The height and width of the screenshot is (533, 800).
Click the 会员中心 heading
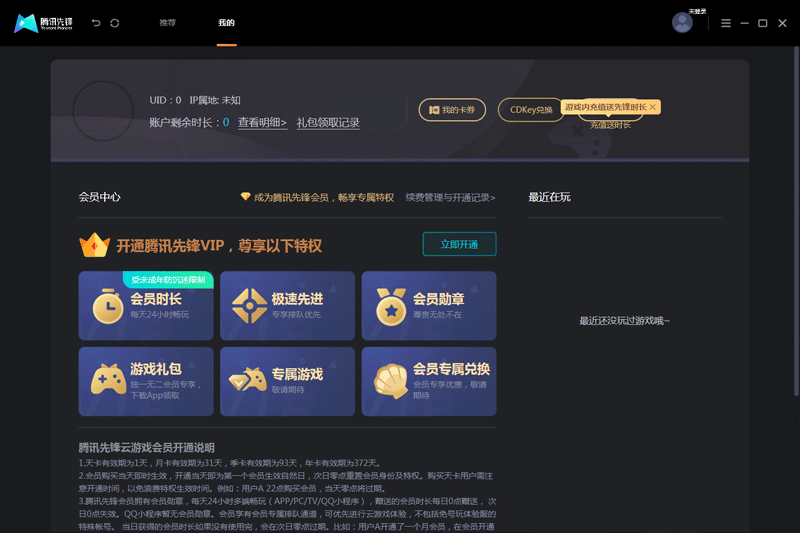click(x=99, y=197)
